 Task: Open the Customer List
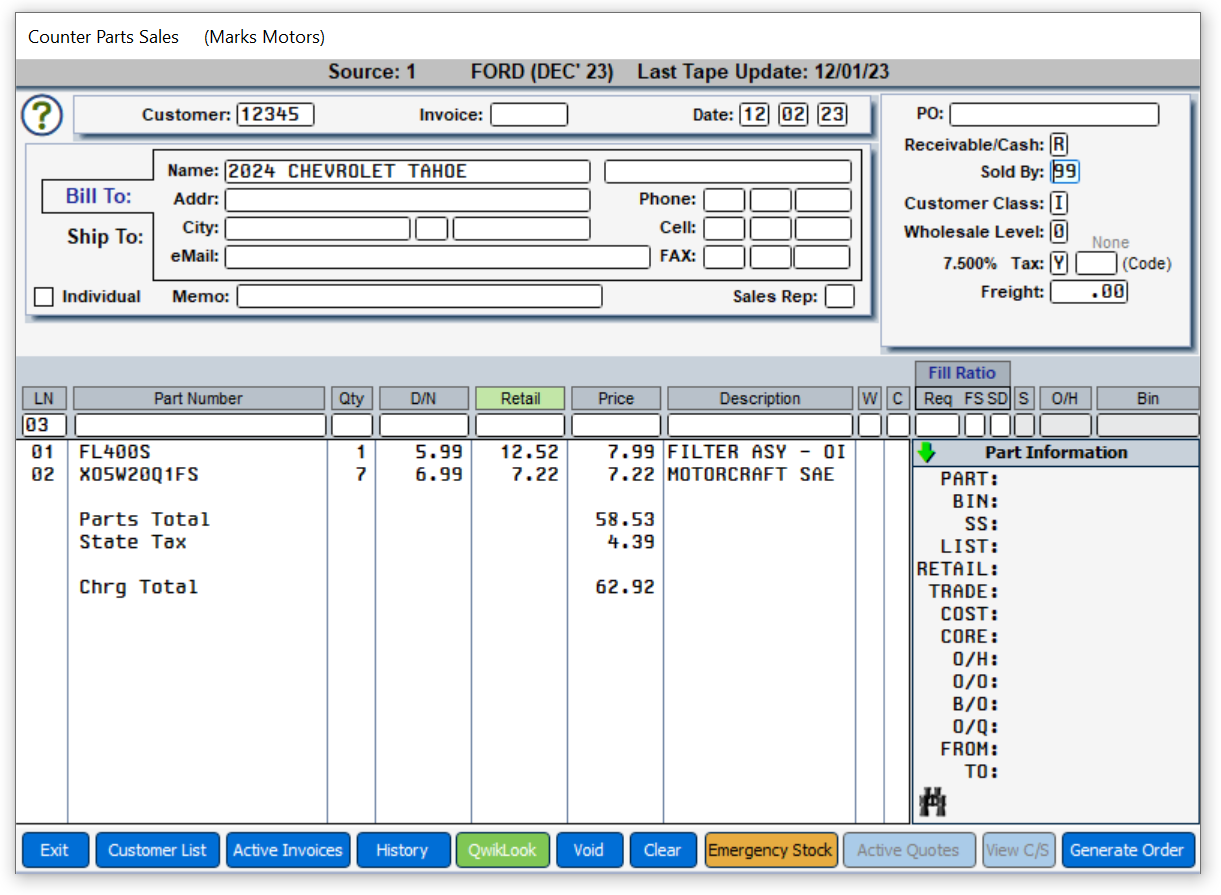157,850
